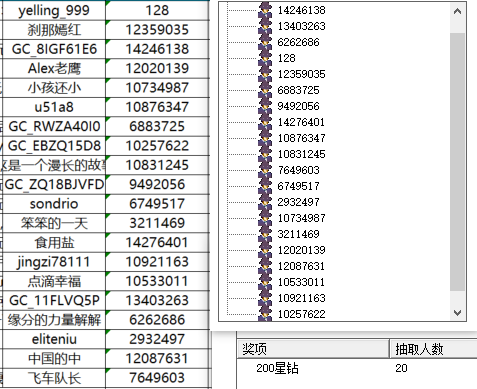Click spreadsheet cell yelling_999

tap(54, 10)
